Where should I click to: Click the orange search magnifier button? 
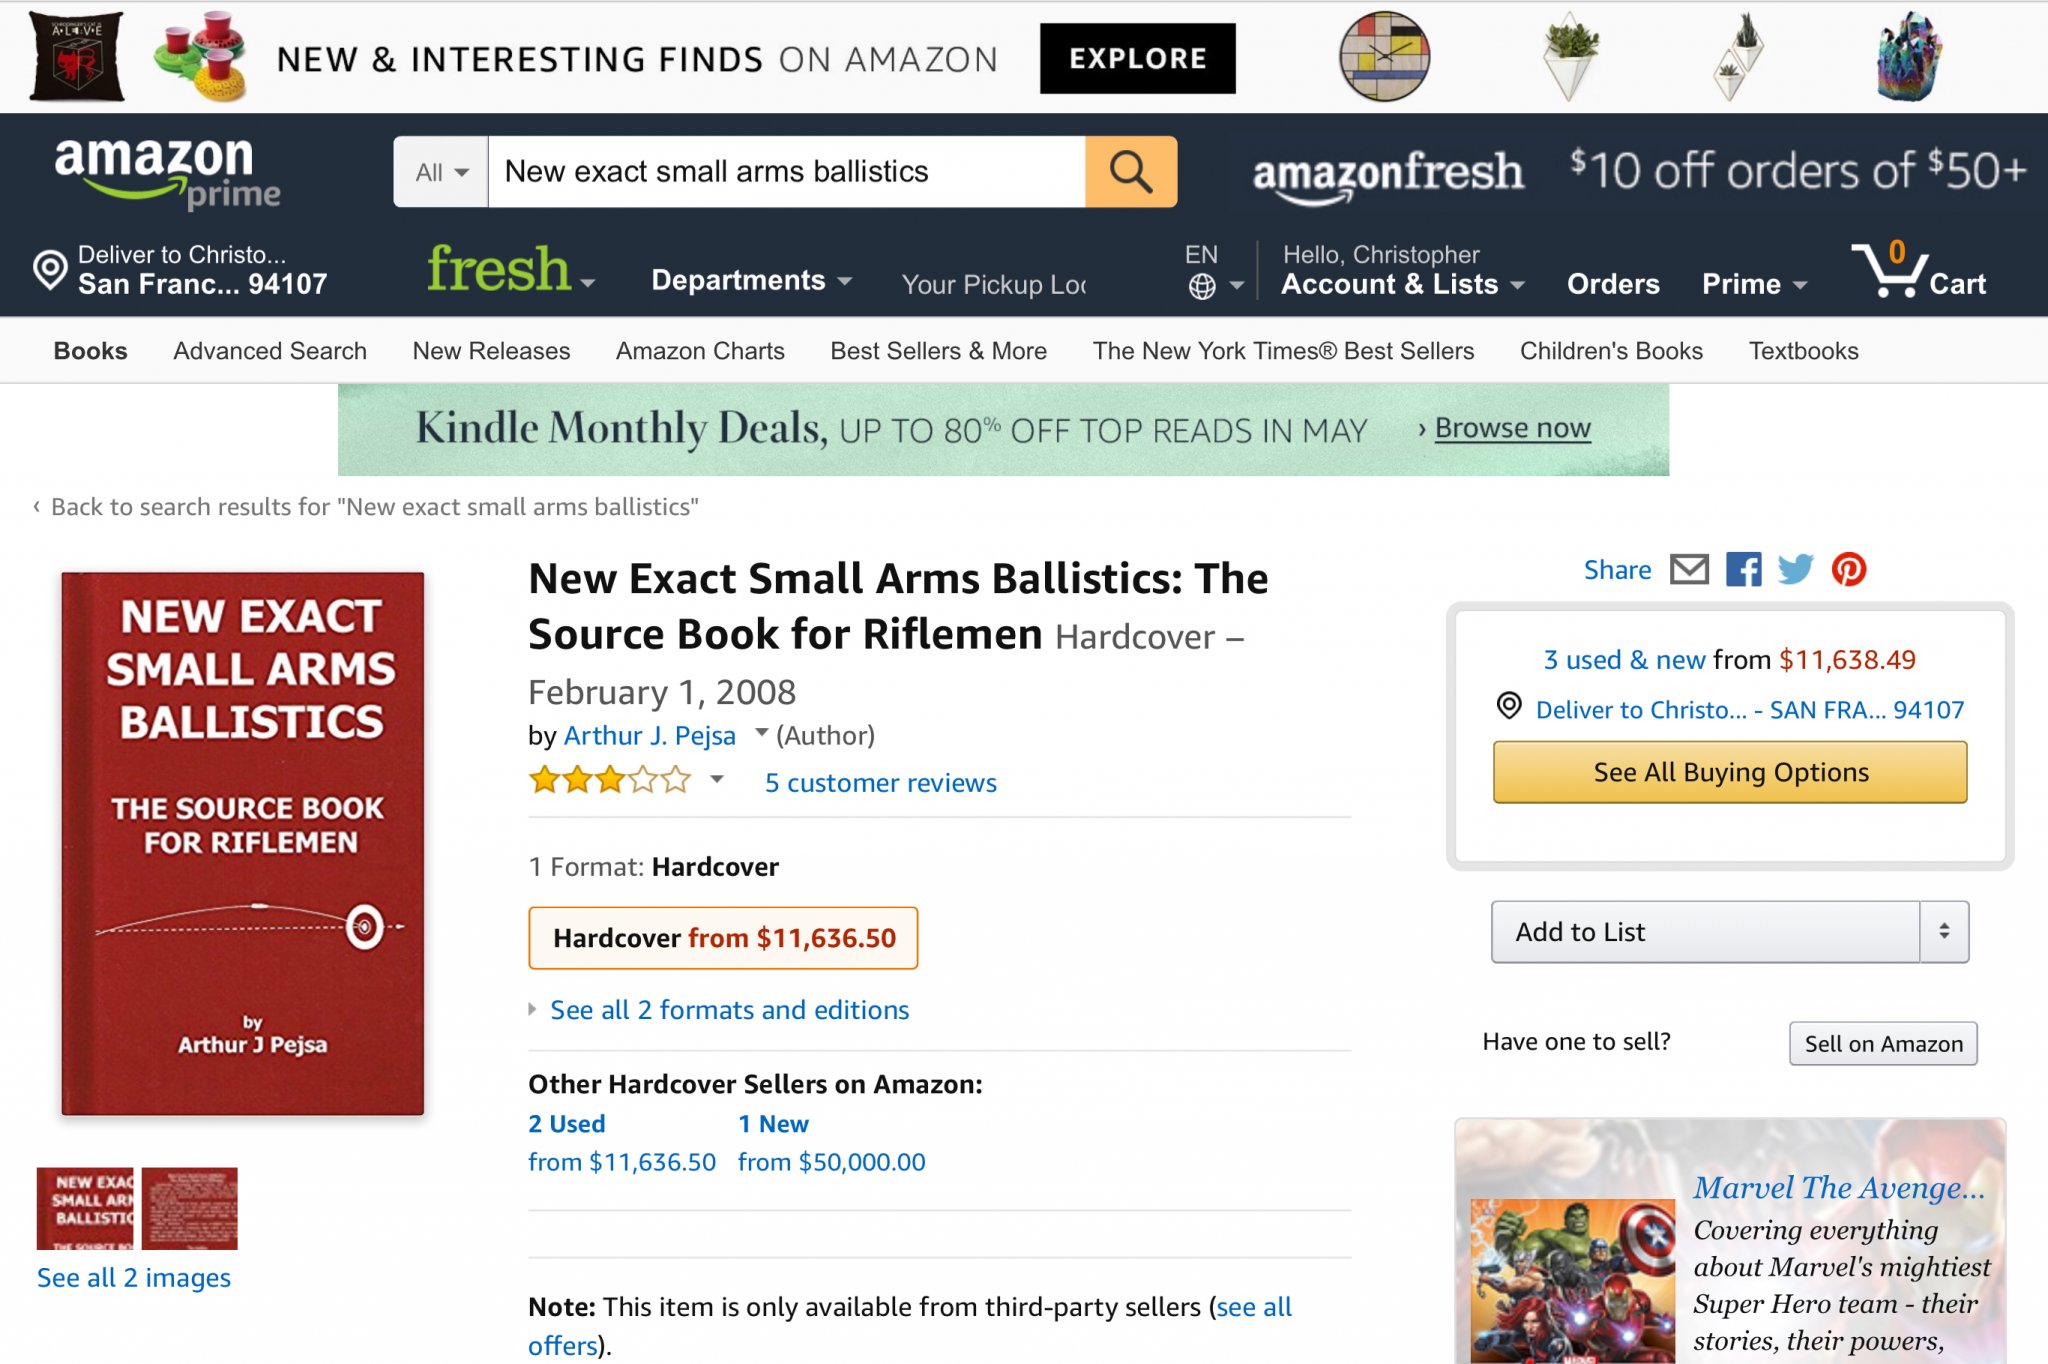pyautogui.click(x=1130, y=172)
